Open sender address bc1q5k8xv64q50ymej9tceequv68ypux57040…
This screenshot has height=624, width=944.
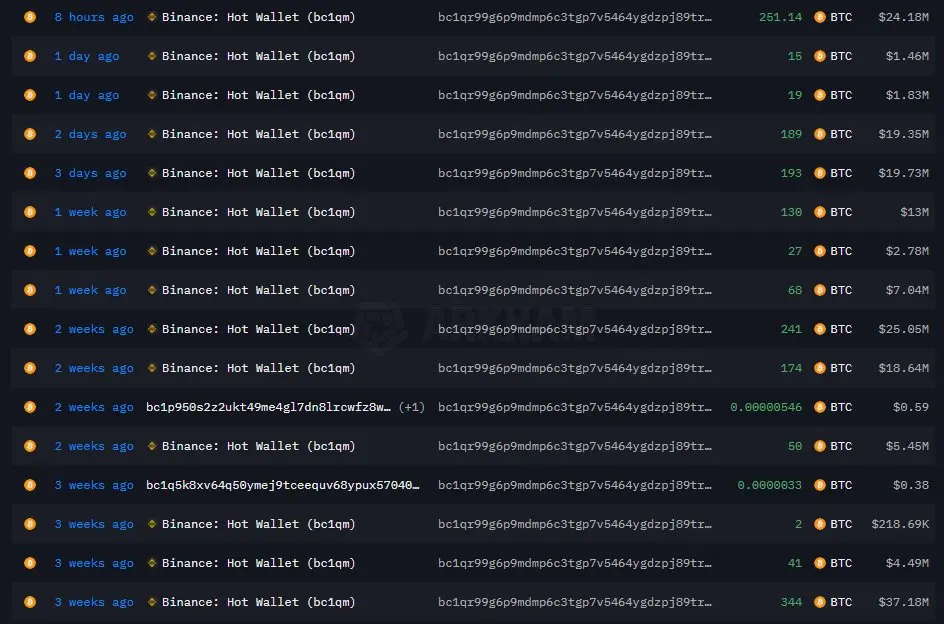(x=283, y=485)
